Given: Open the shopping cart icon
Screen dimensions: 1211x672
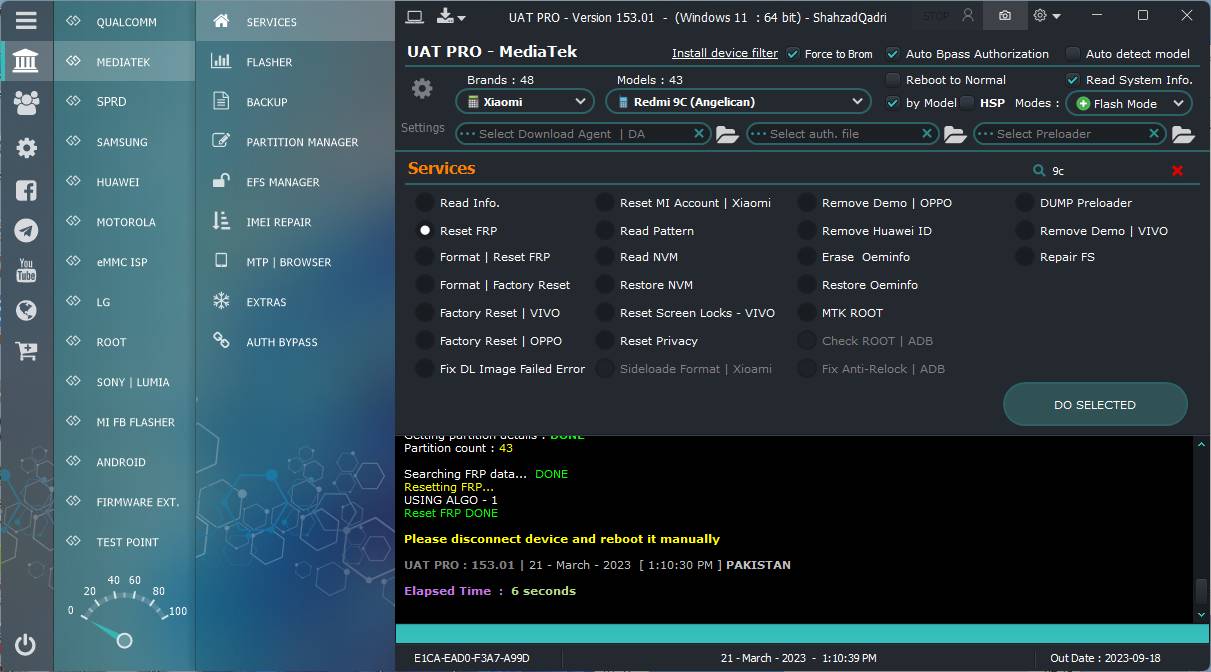Looking at the screenshot, I should pyautogui.click(x=26, y=351).
